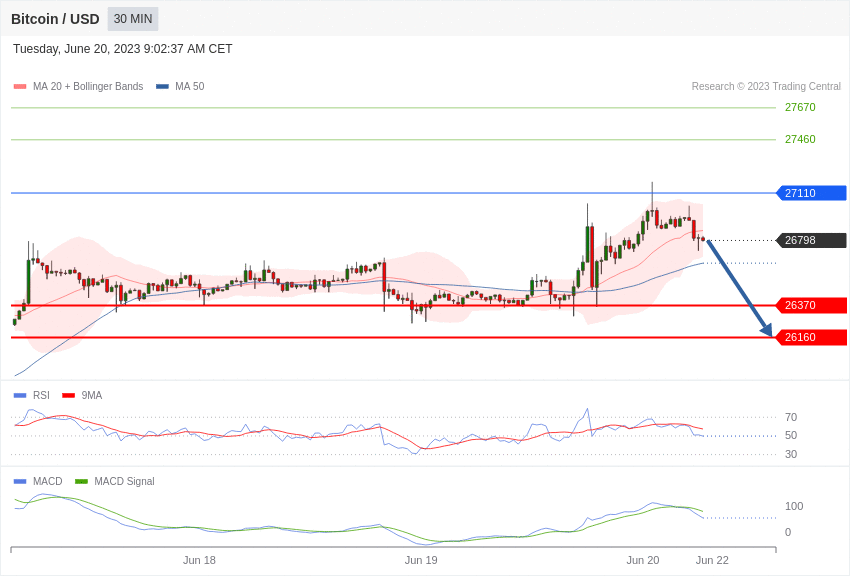
Task: Click the MACD 0 axis value
Action: point(788,532)
